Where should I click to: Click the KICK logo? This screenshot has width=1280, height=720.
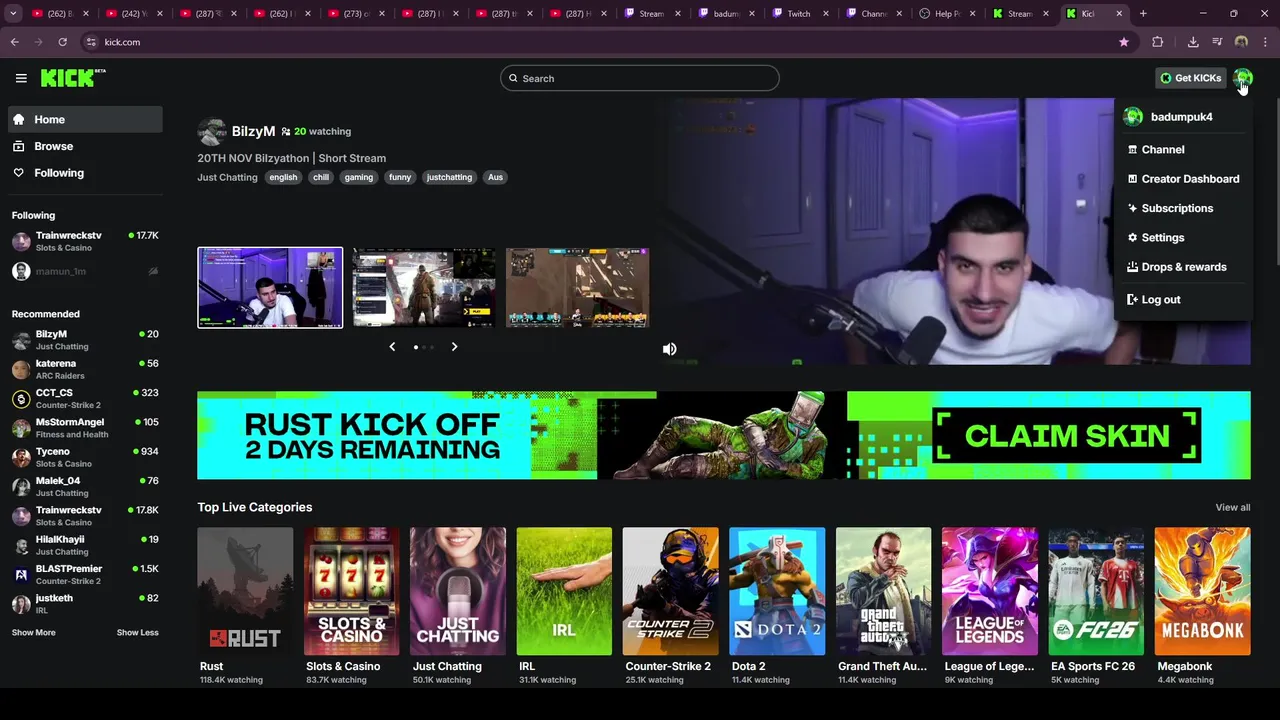click(73, 78)
